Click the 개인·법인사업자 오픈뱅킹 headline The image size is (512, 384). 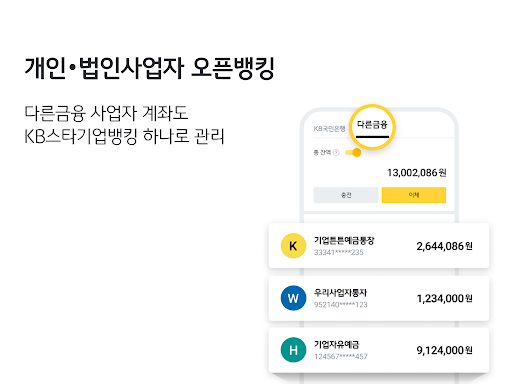click(149, 68)
